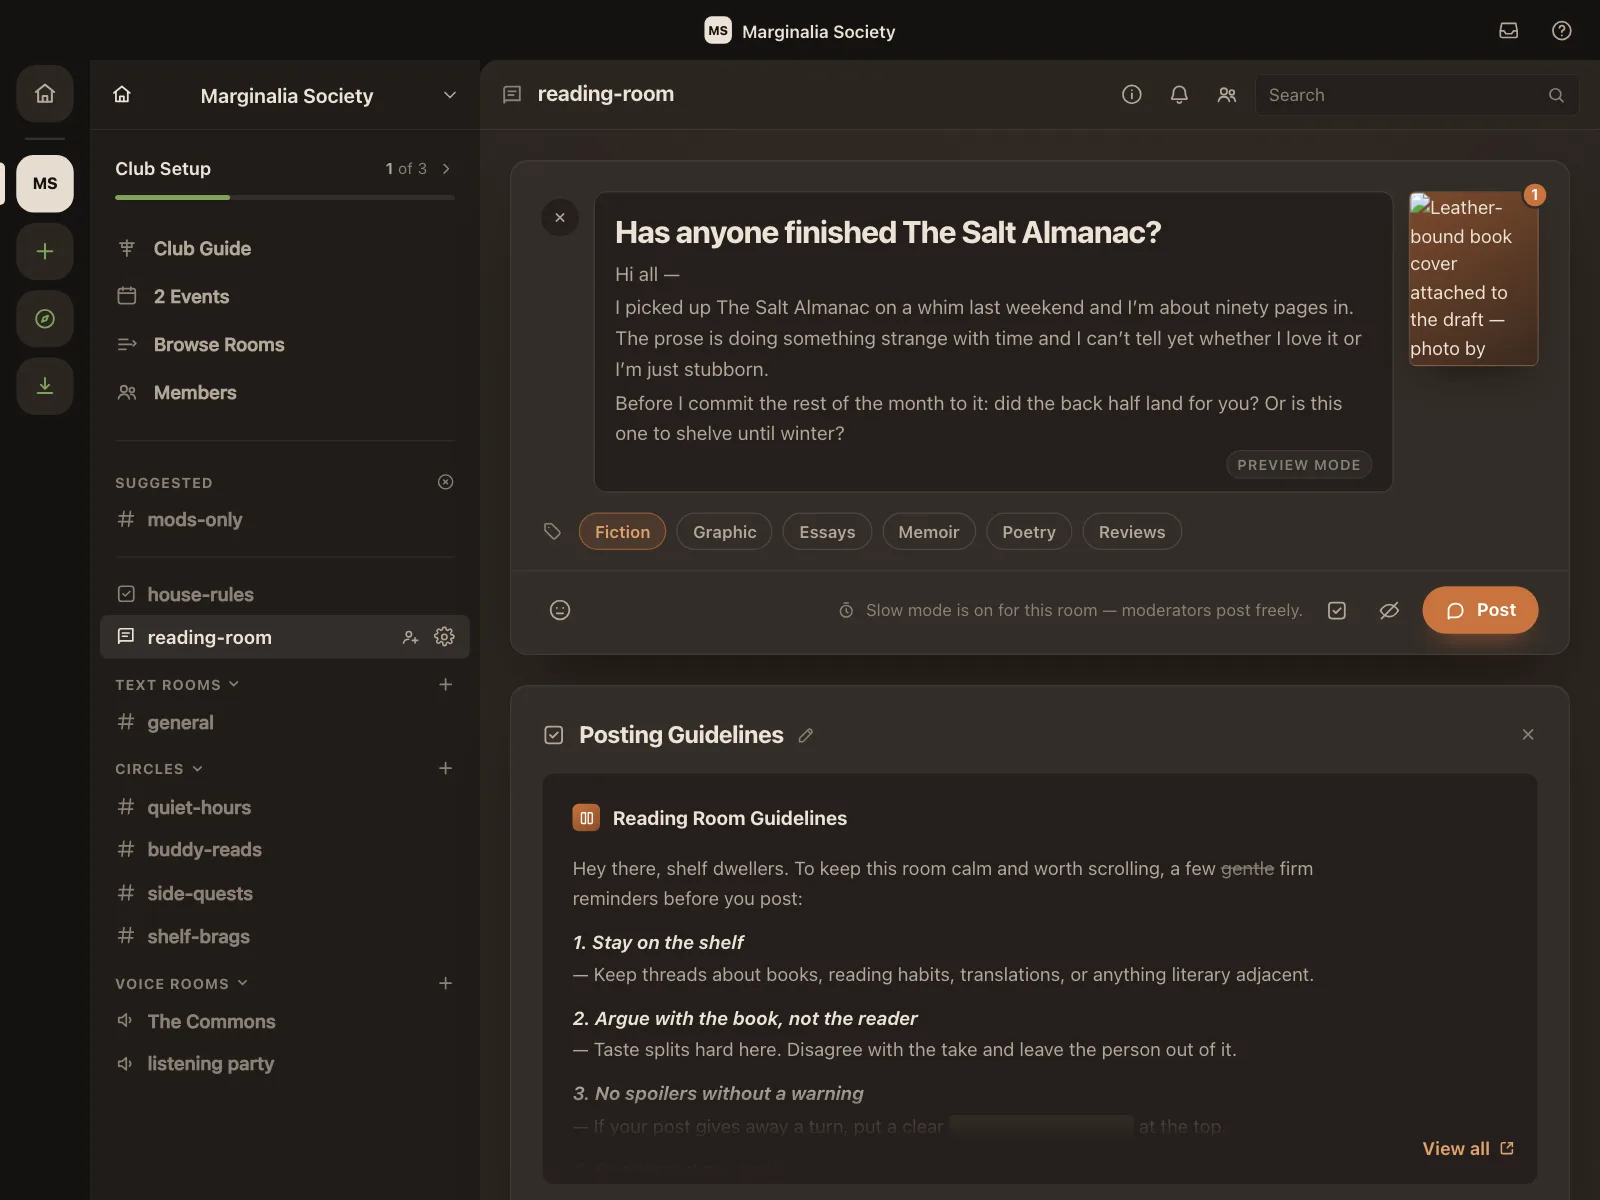
Task: Select the reading-room row in sidebar
Action: (285, 637)
